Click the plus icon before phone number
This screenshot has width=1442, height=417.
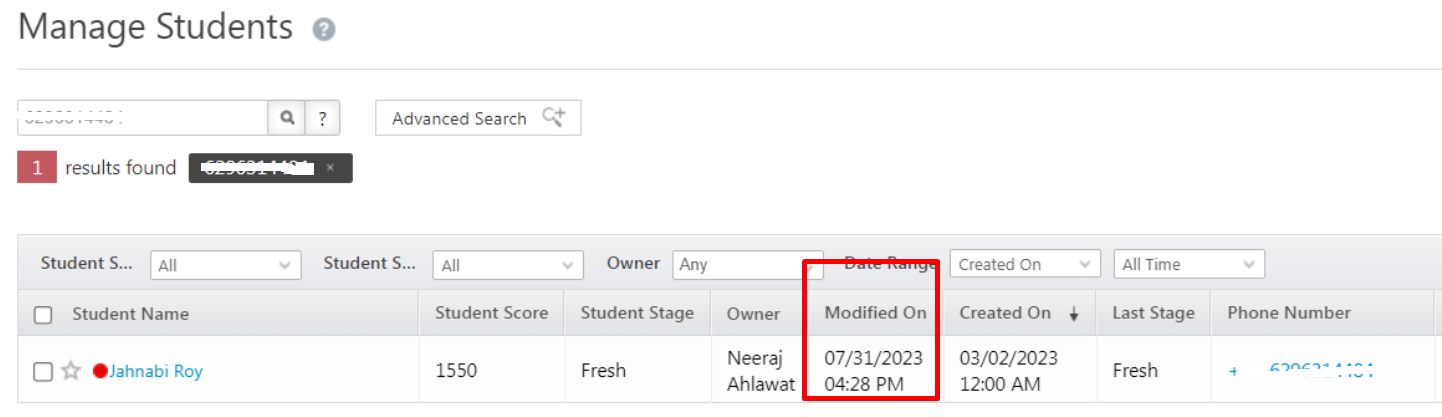(x=1233, y=371)
